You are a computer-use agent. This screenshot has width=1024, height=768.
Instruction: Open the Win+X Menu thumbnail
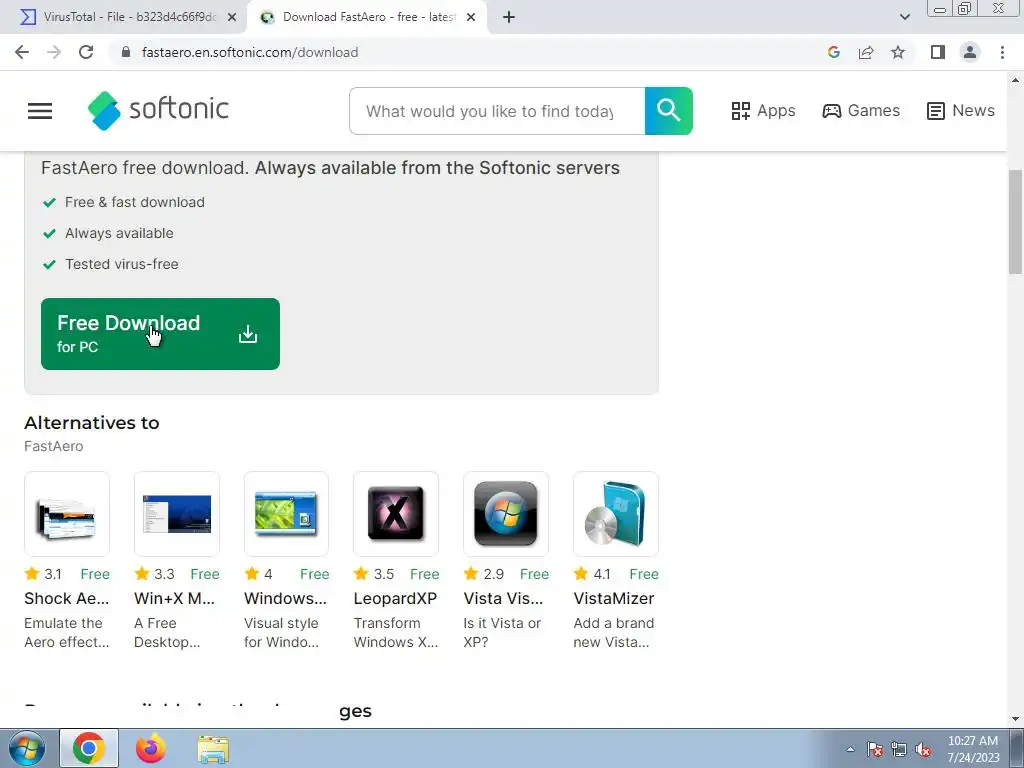(x=176, y=514)
